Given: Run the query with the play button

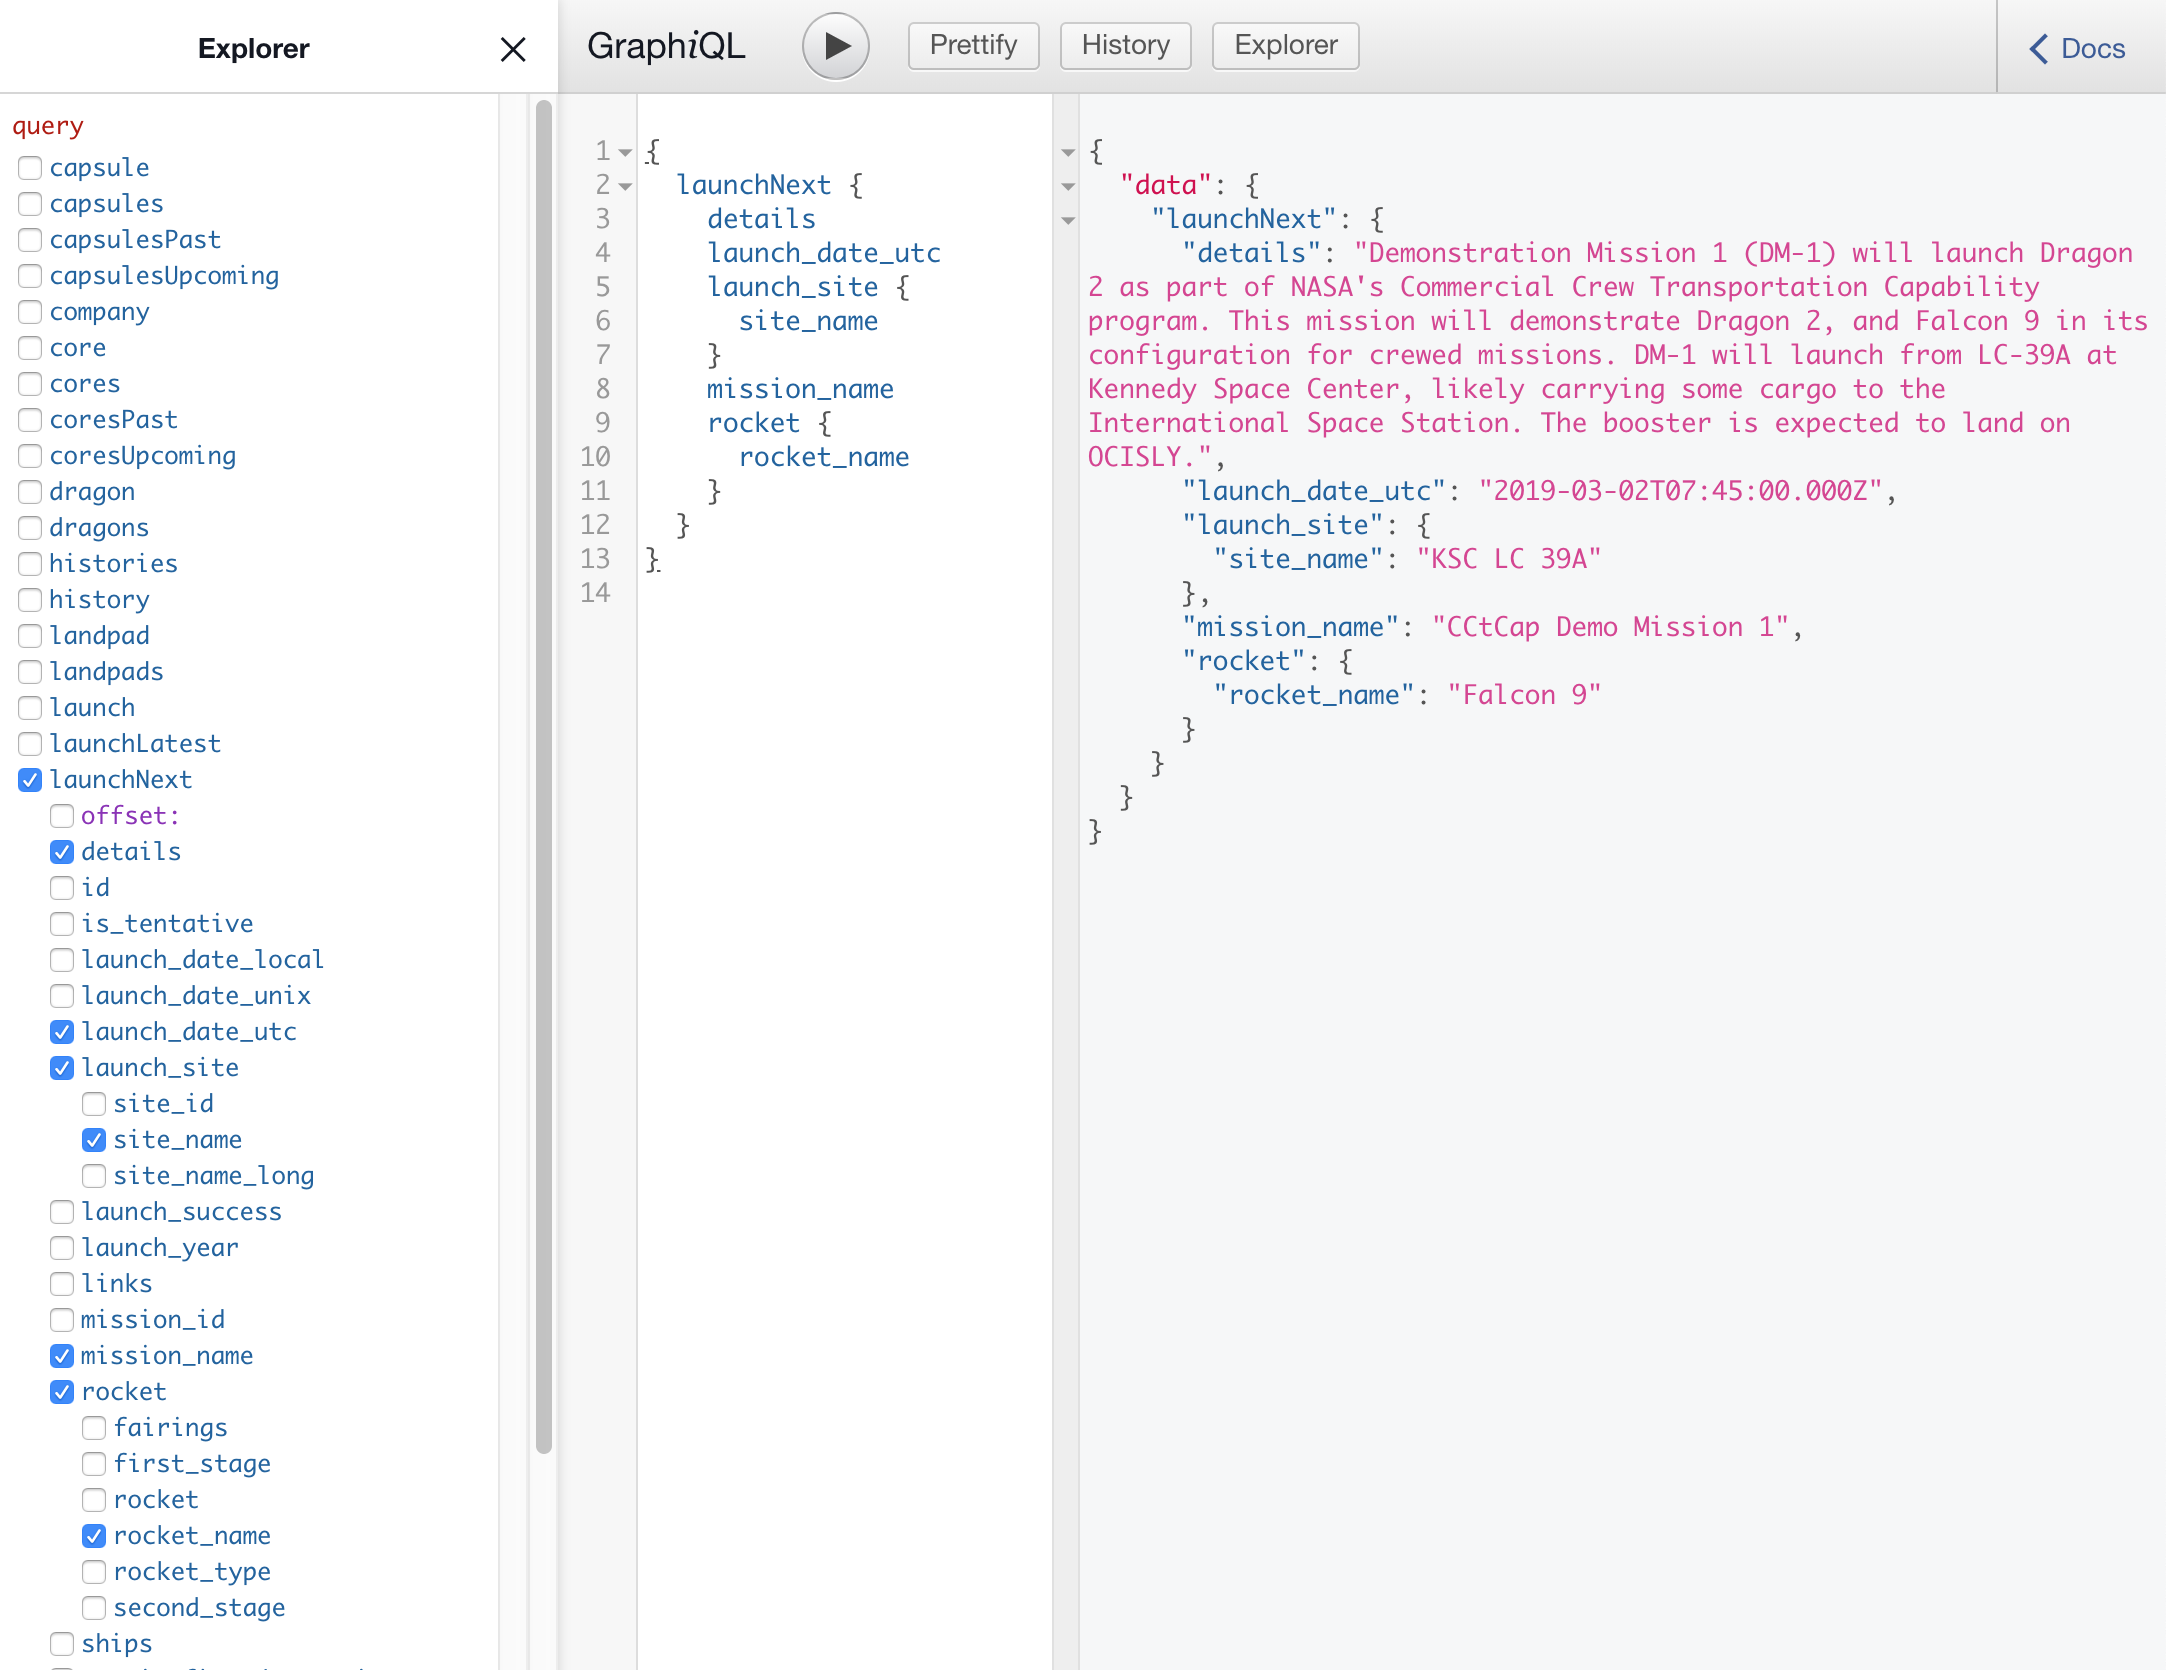Looking at the screenshot, I should click(835, 46).
